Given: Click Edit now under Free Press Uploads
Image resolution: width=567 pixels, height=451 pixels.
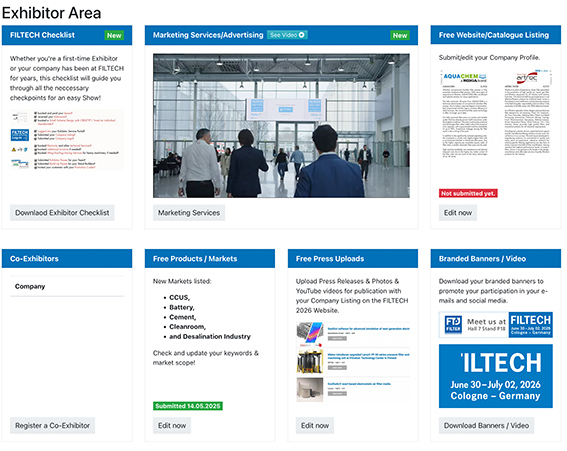Looking at the screenshot, I should tap(315, 426).
